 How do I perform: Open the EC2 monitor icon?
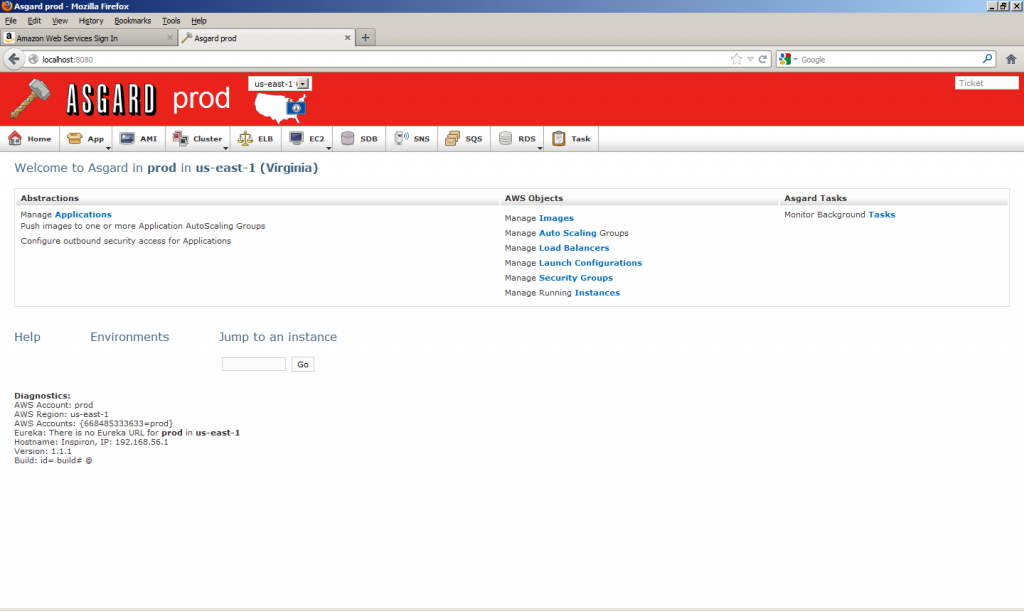[296, 139]
